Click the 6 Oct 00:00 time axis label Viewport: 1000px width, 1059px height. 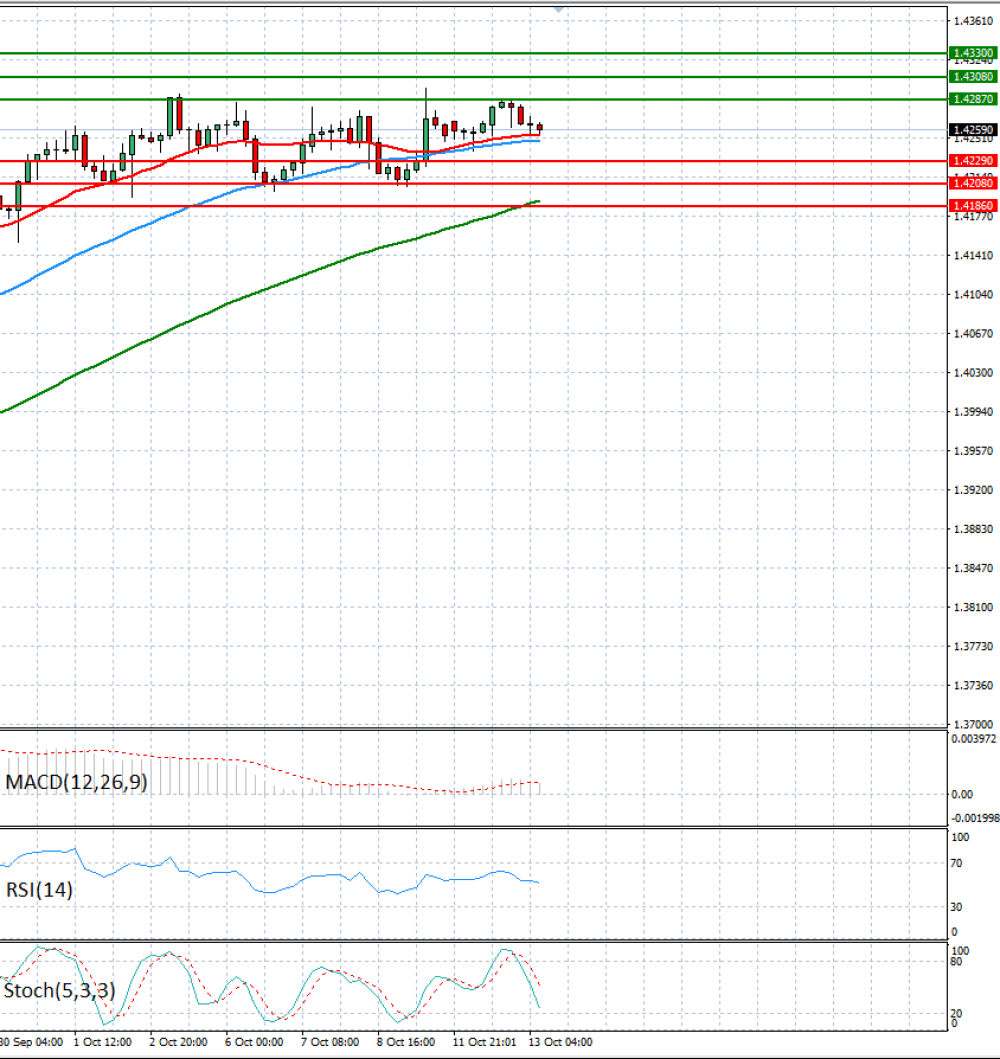(x=255, y=1042)
